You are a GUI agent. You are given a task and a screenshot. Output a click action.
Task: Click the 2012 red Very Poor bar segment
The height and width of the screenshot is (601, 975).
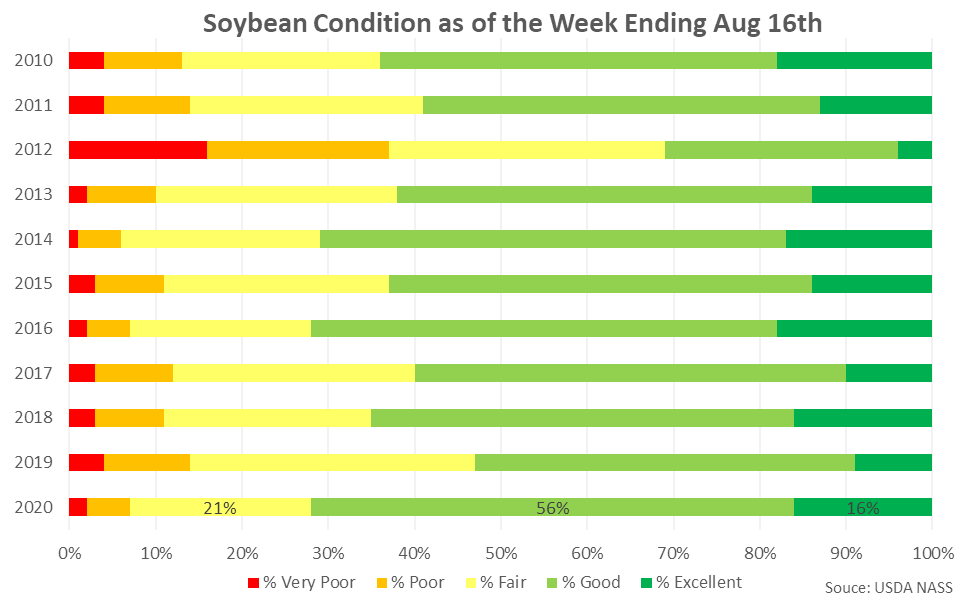click(138, 150)
